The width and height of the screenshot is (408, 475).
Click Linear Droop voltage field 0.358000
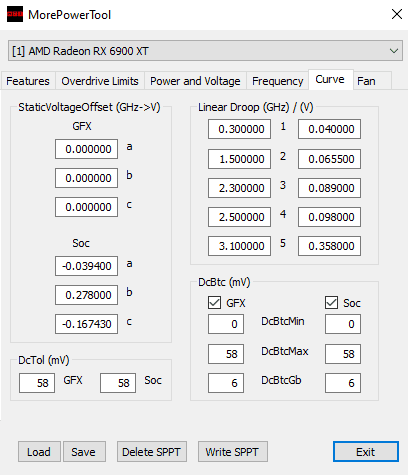tap(329, 246)
